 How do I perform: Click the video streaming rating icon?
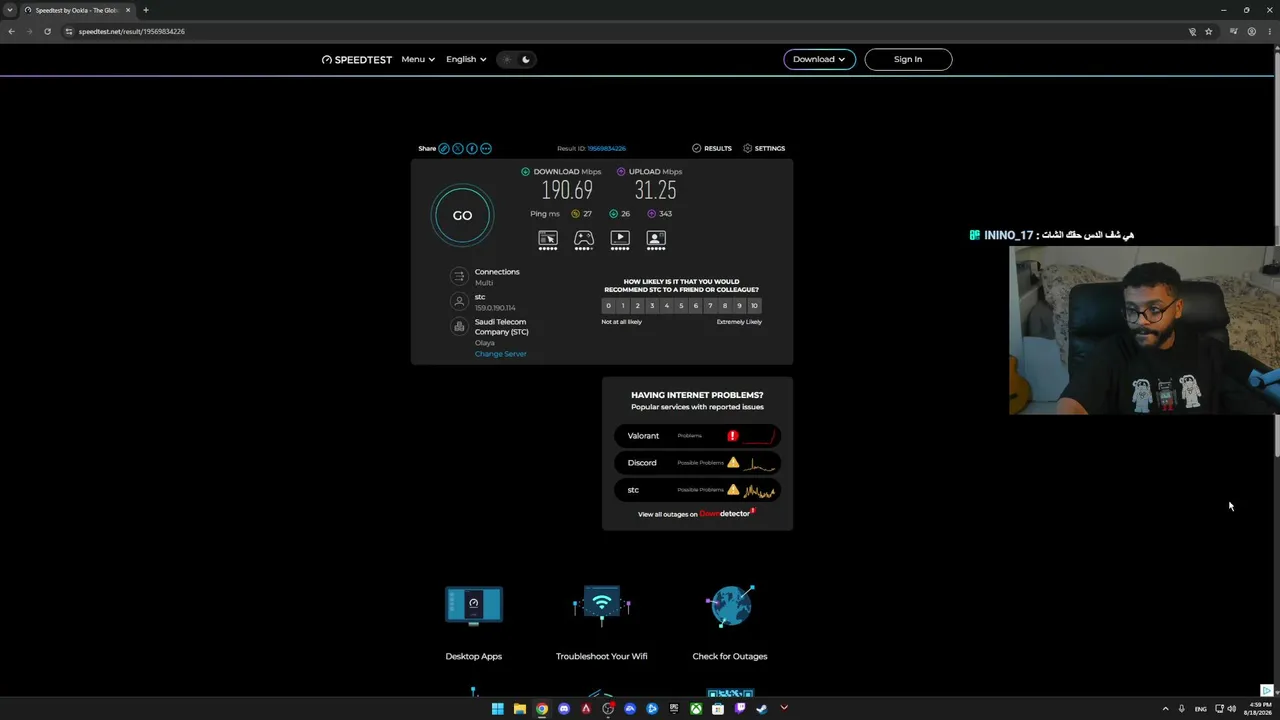click(x=620, y=238)
